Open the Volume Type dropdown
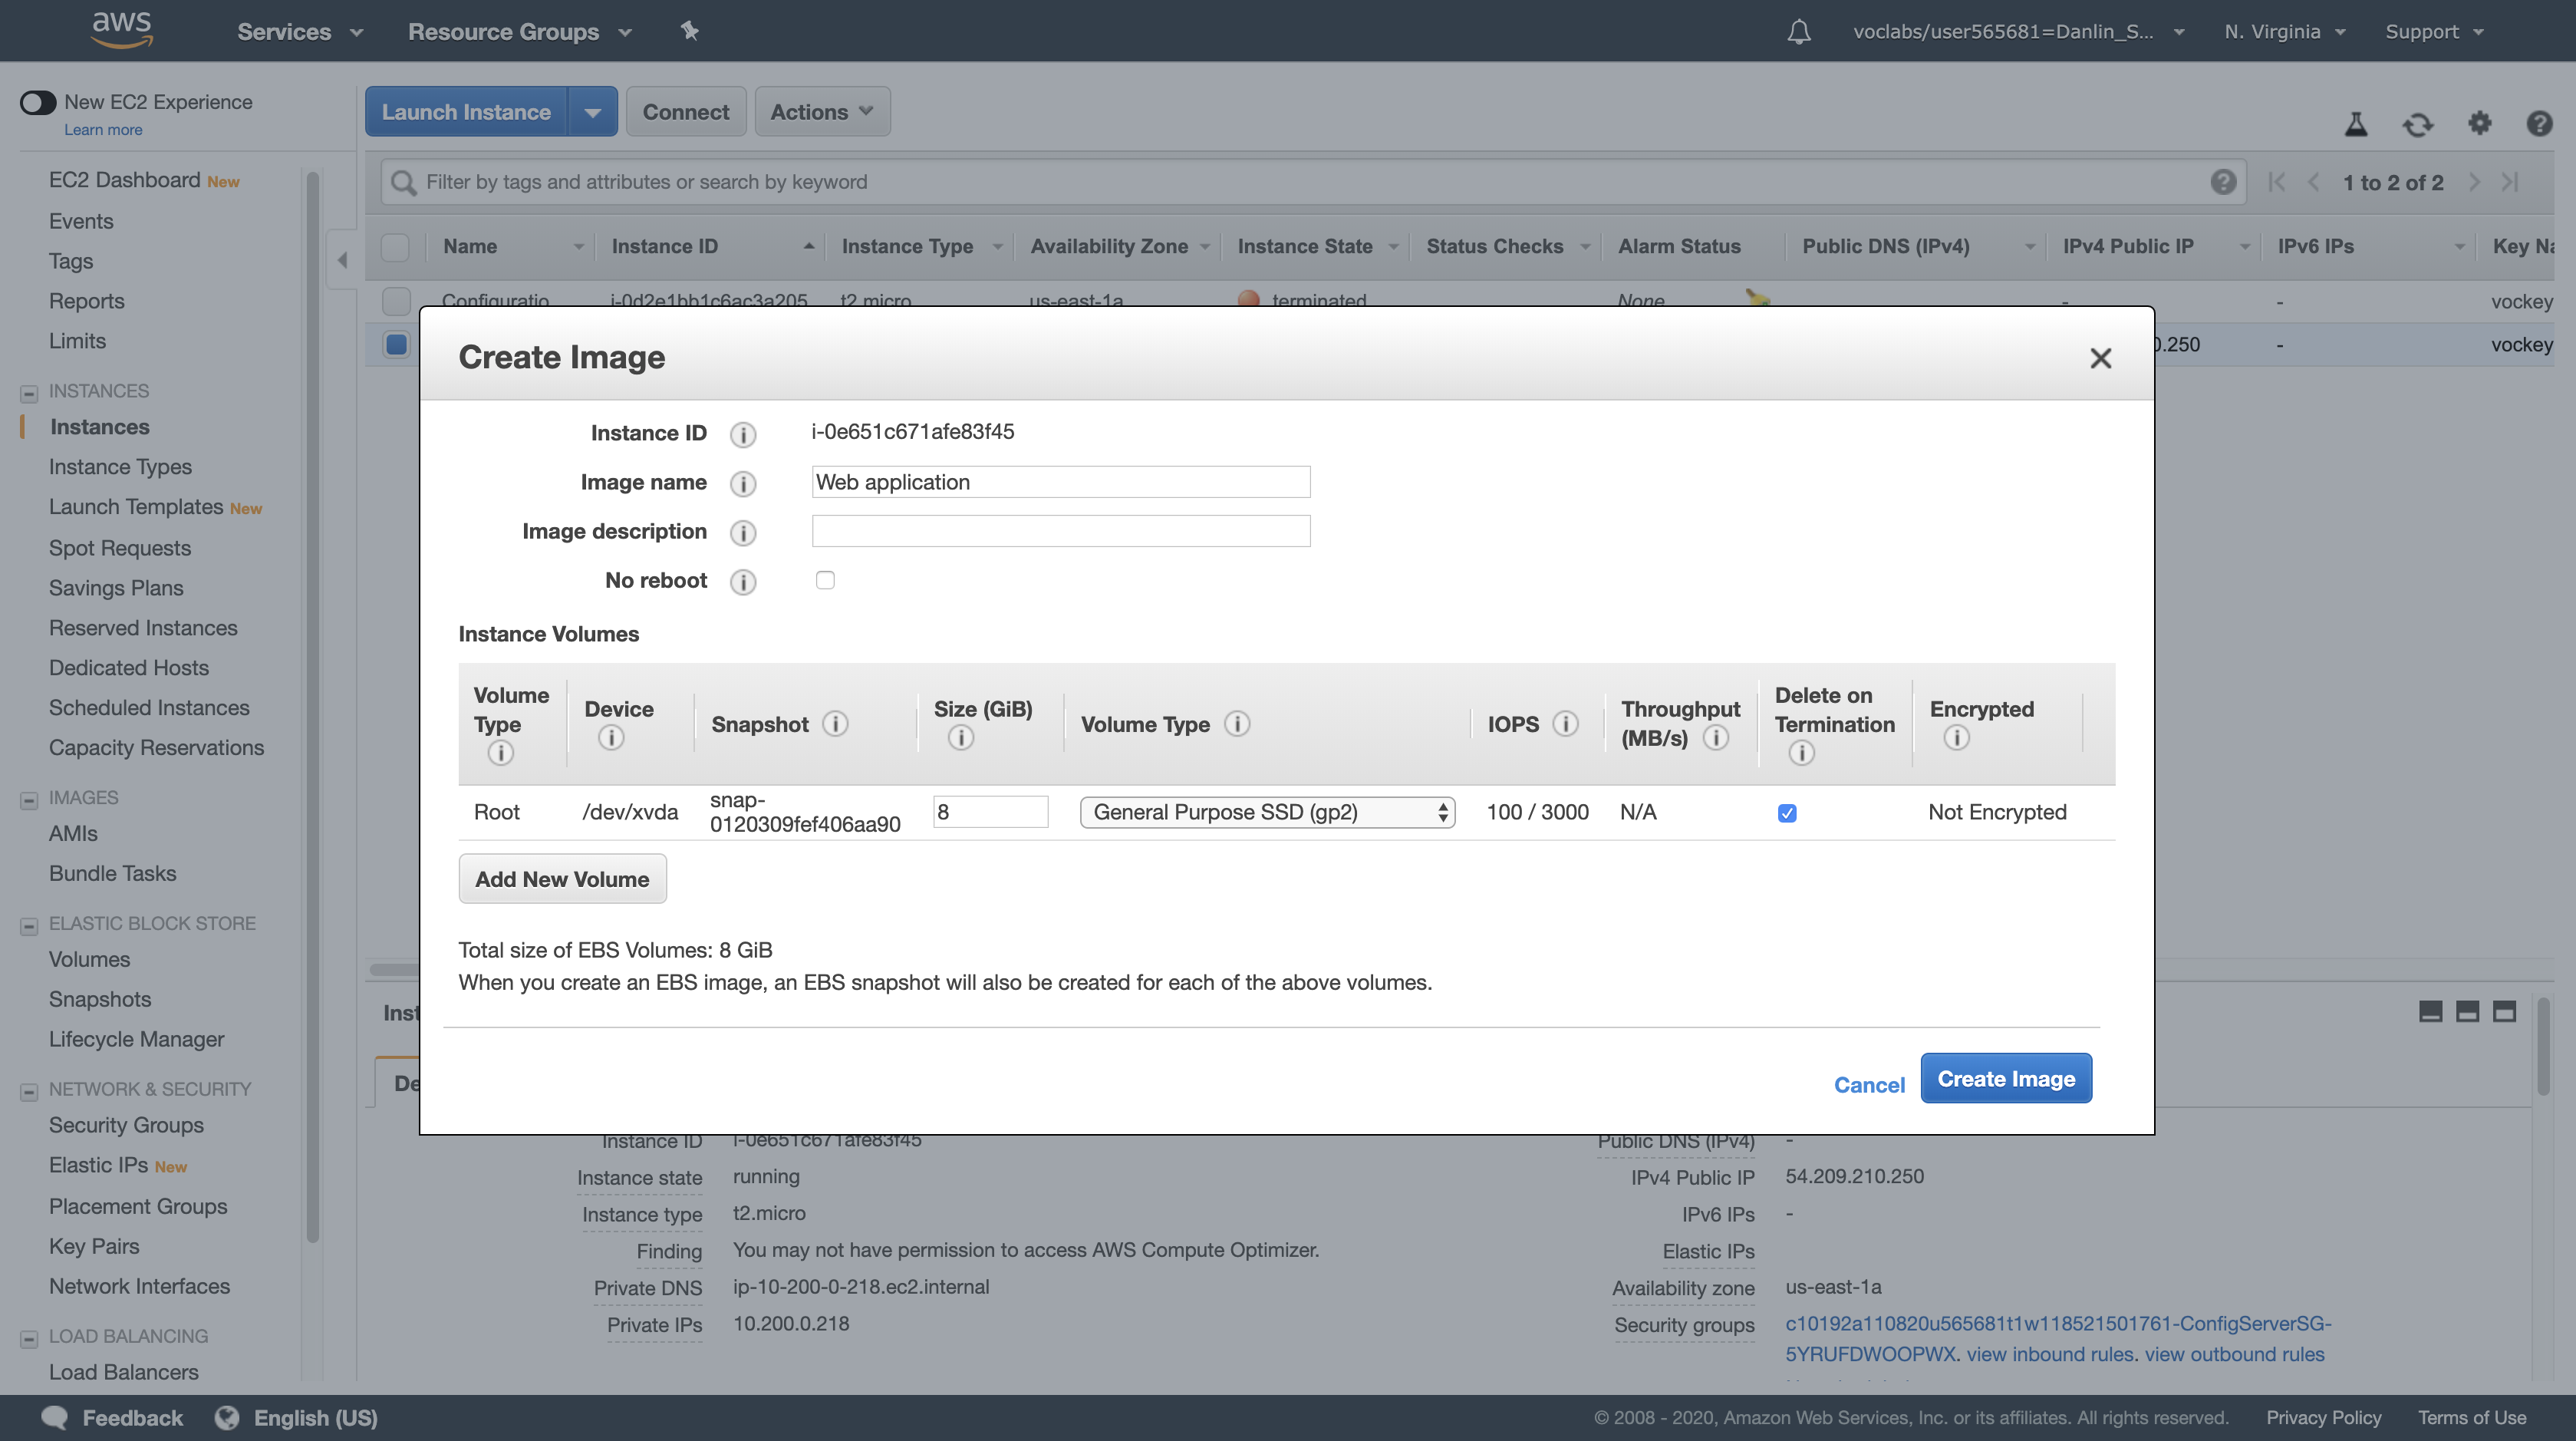This screenshot has height=1441, width=2576. (1266, 812)
